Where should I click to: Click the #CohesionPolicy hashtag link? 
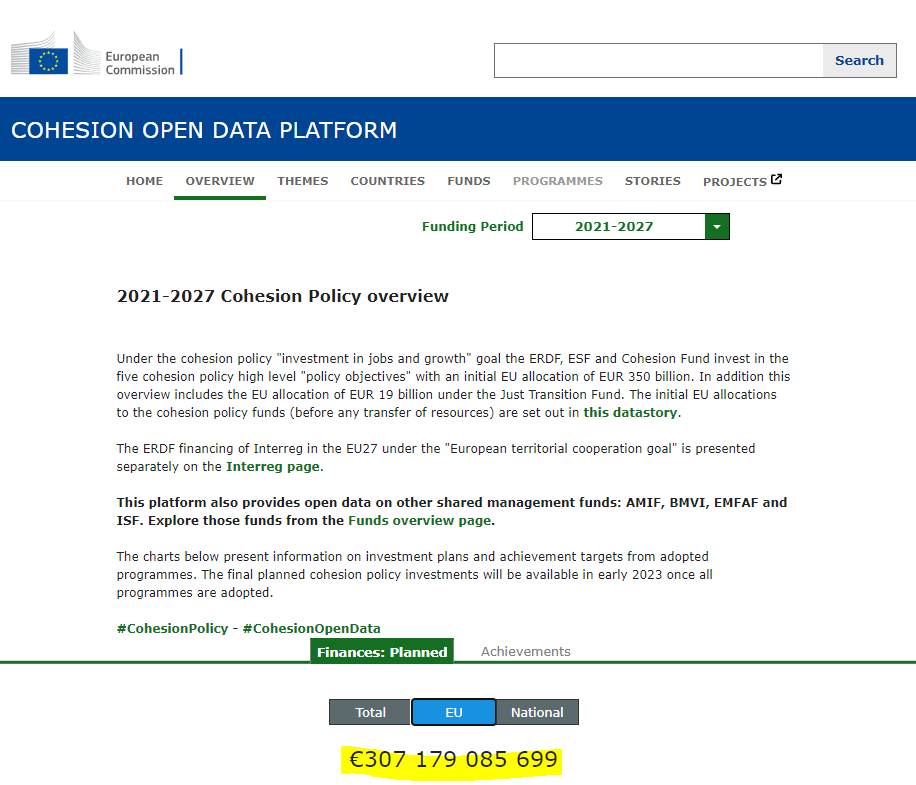coord(172,628)
